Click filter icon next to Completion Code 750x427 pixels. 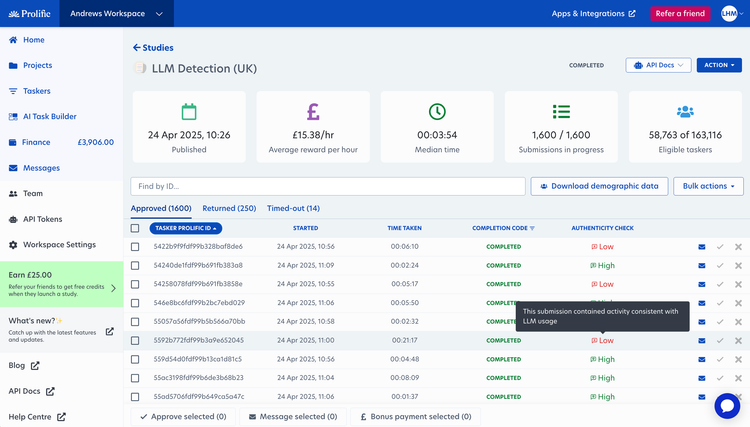tap(532, 229)
